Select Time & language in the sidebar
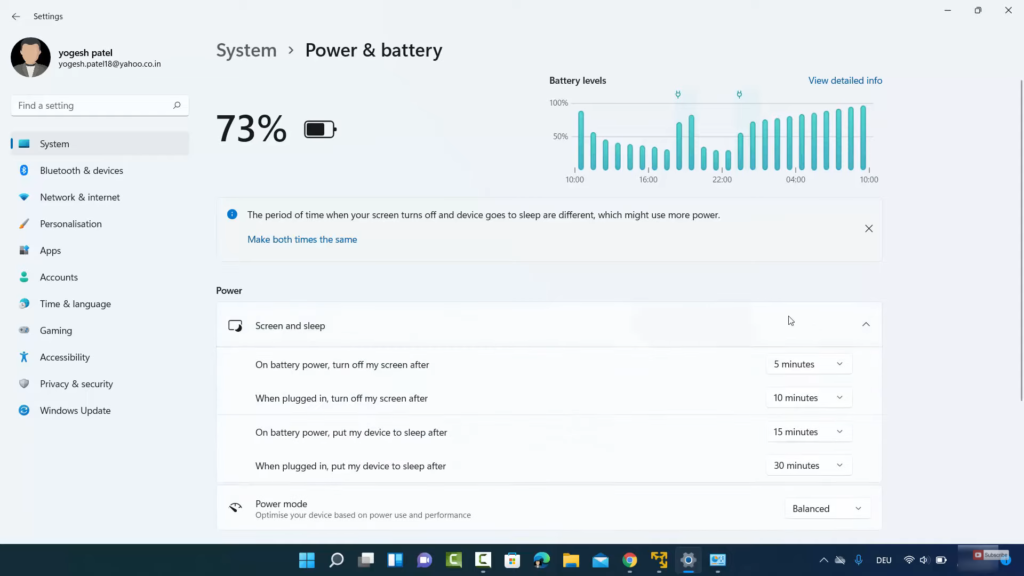Image resolution: width=1024 pixels, height=576 pixels. click(75, 304)
